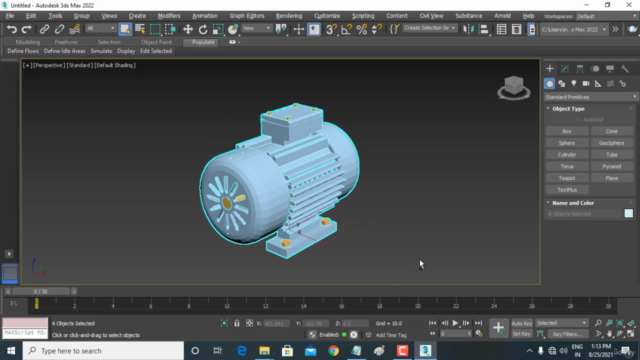Activate the Select and Link tool
The image size is (640, 360).
[44, 29]
